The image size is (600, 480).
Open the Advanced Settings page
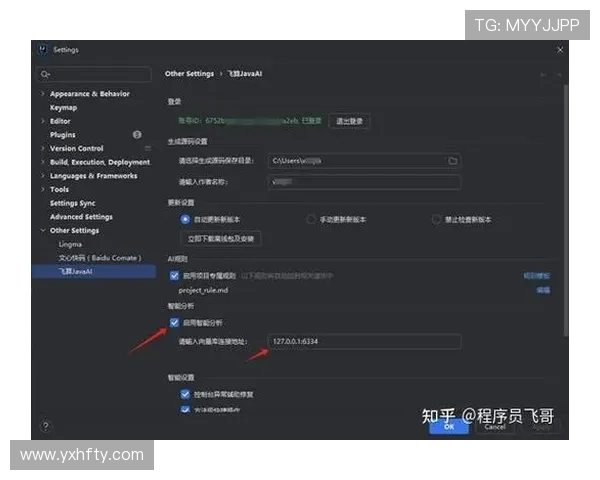click(x=81, y=217)
